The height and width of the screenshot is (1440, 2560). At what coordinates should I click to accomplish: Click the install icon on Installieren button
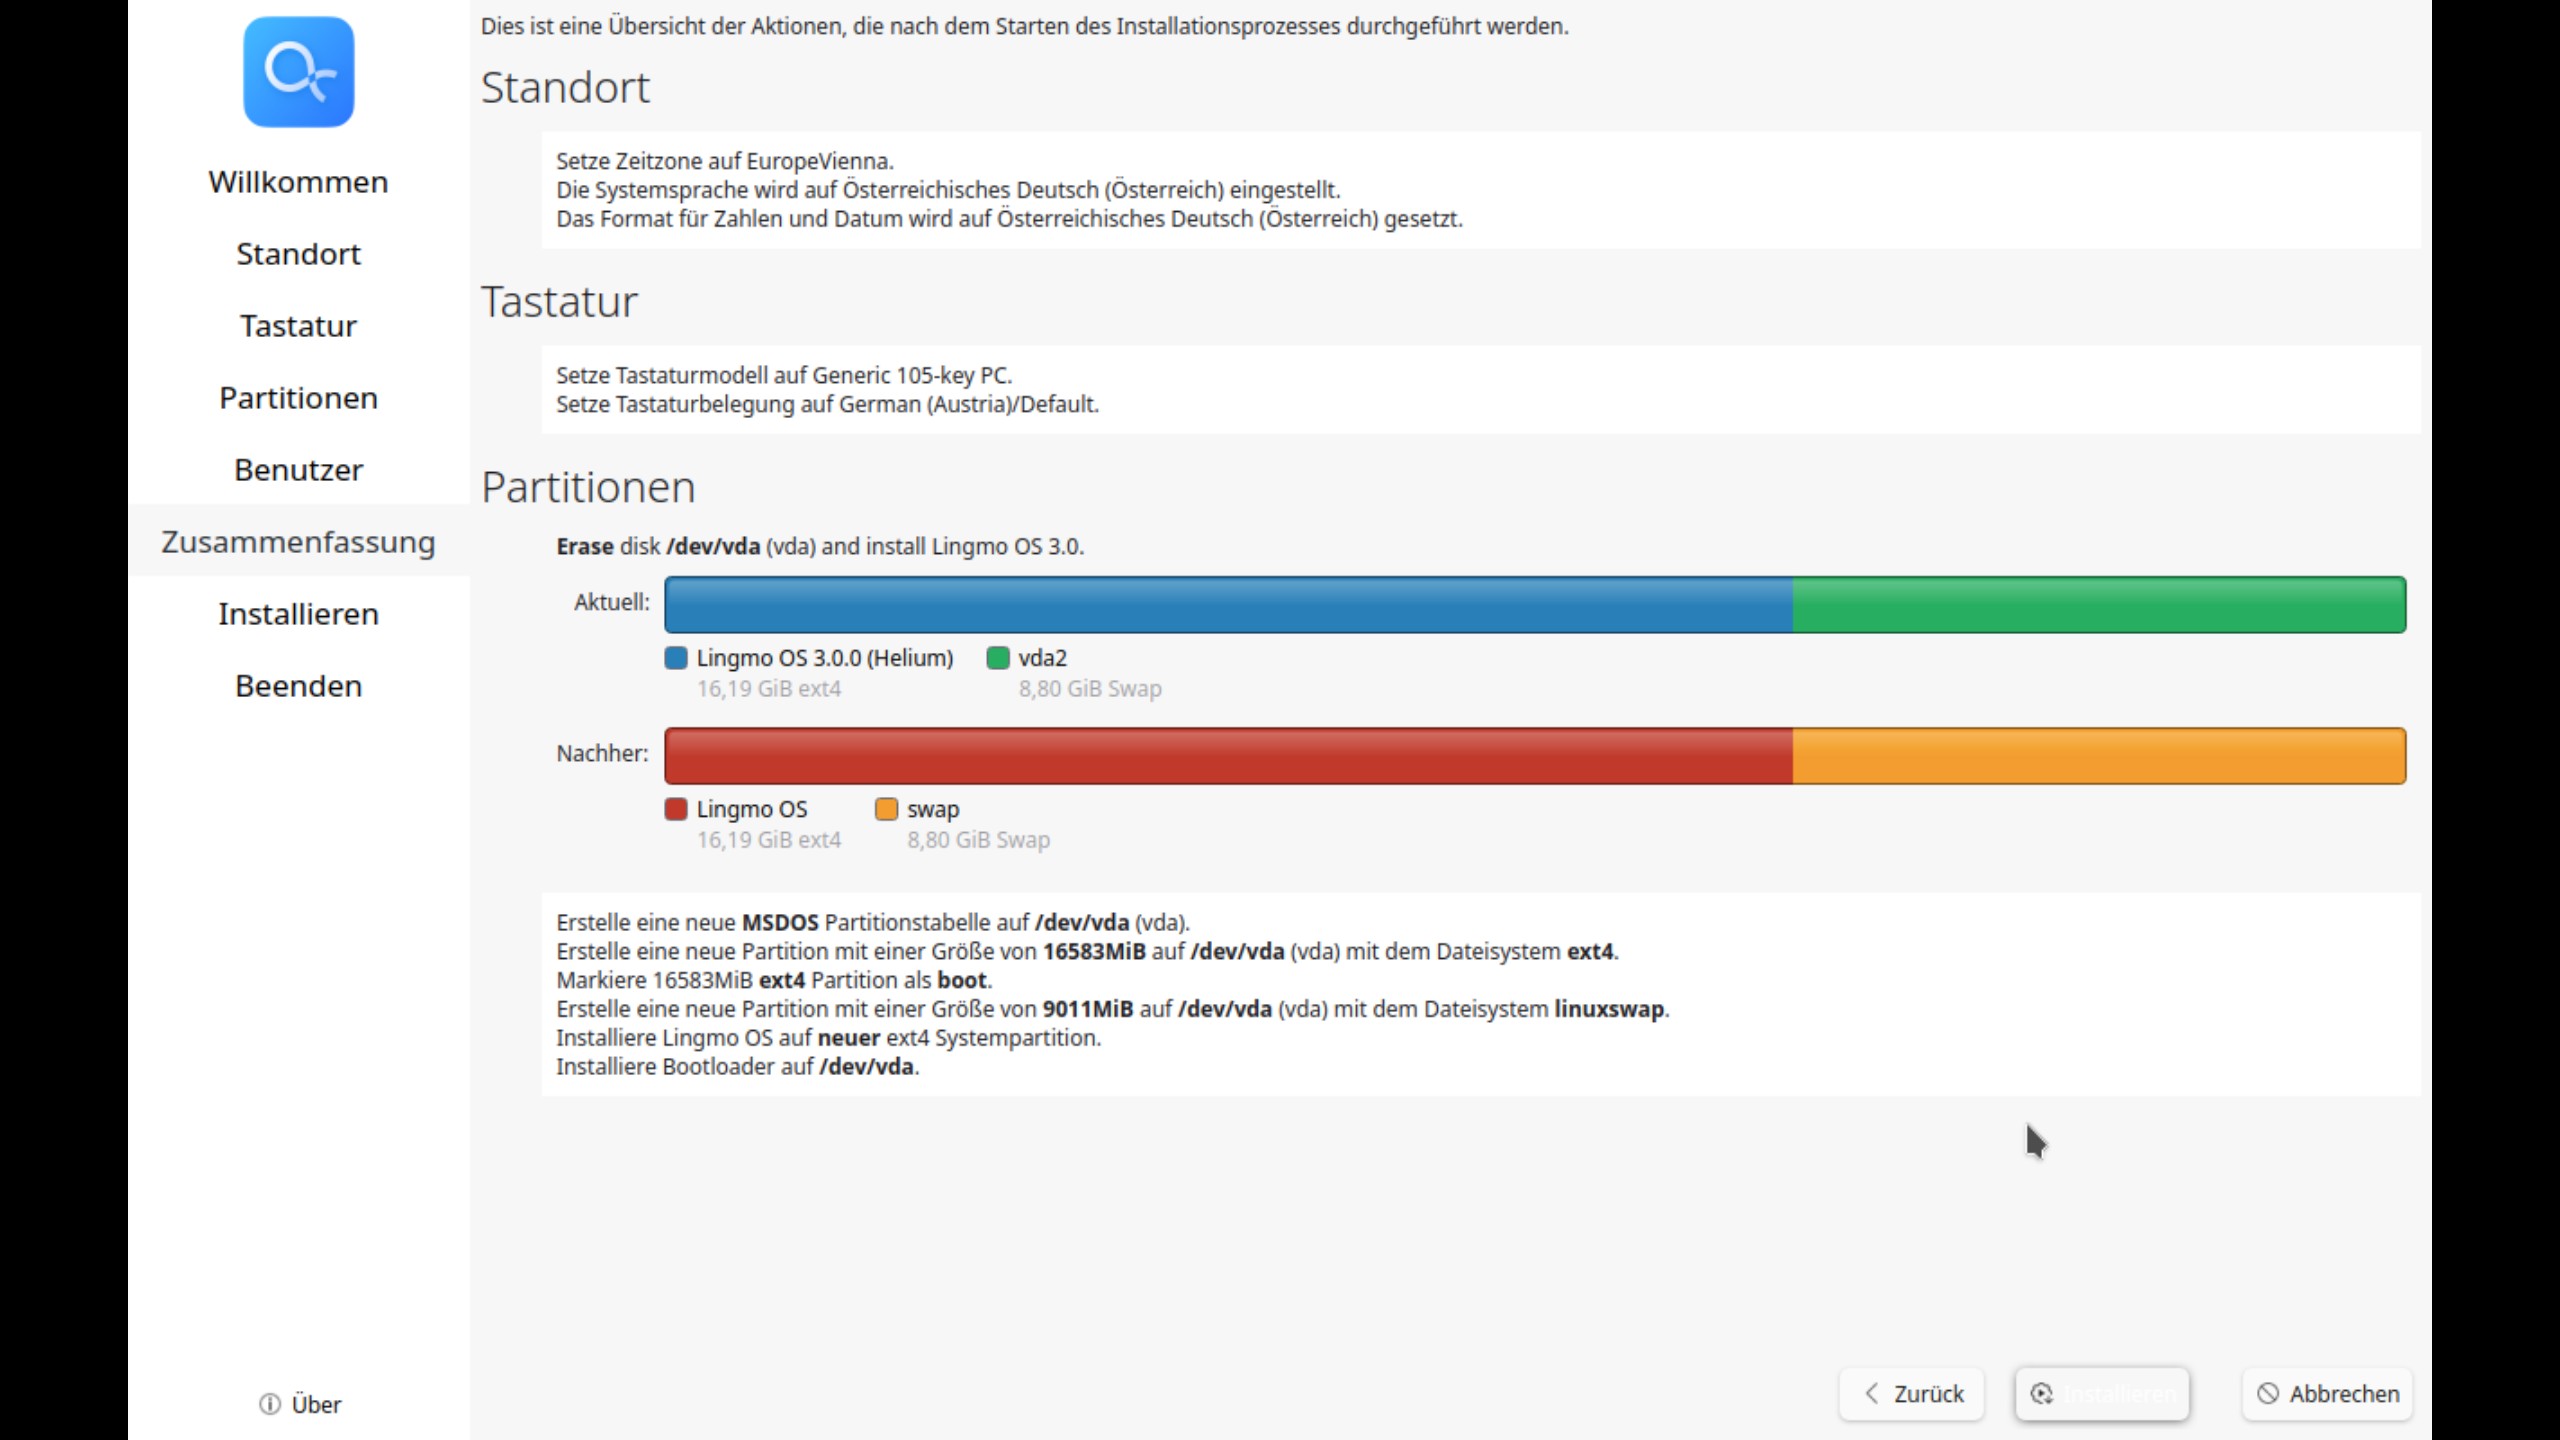coord(2042,1394)
